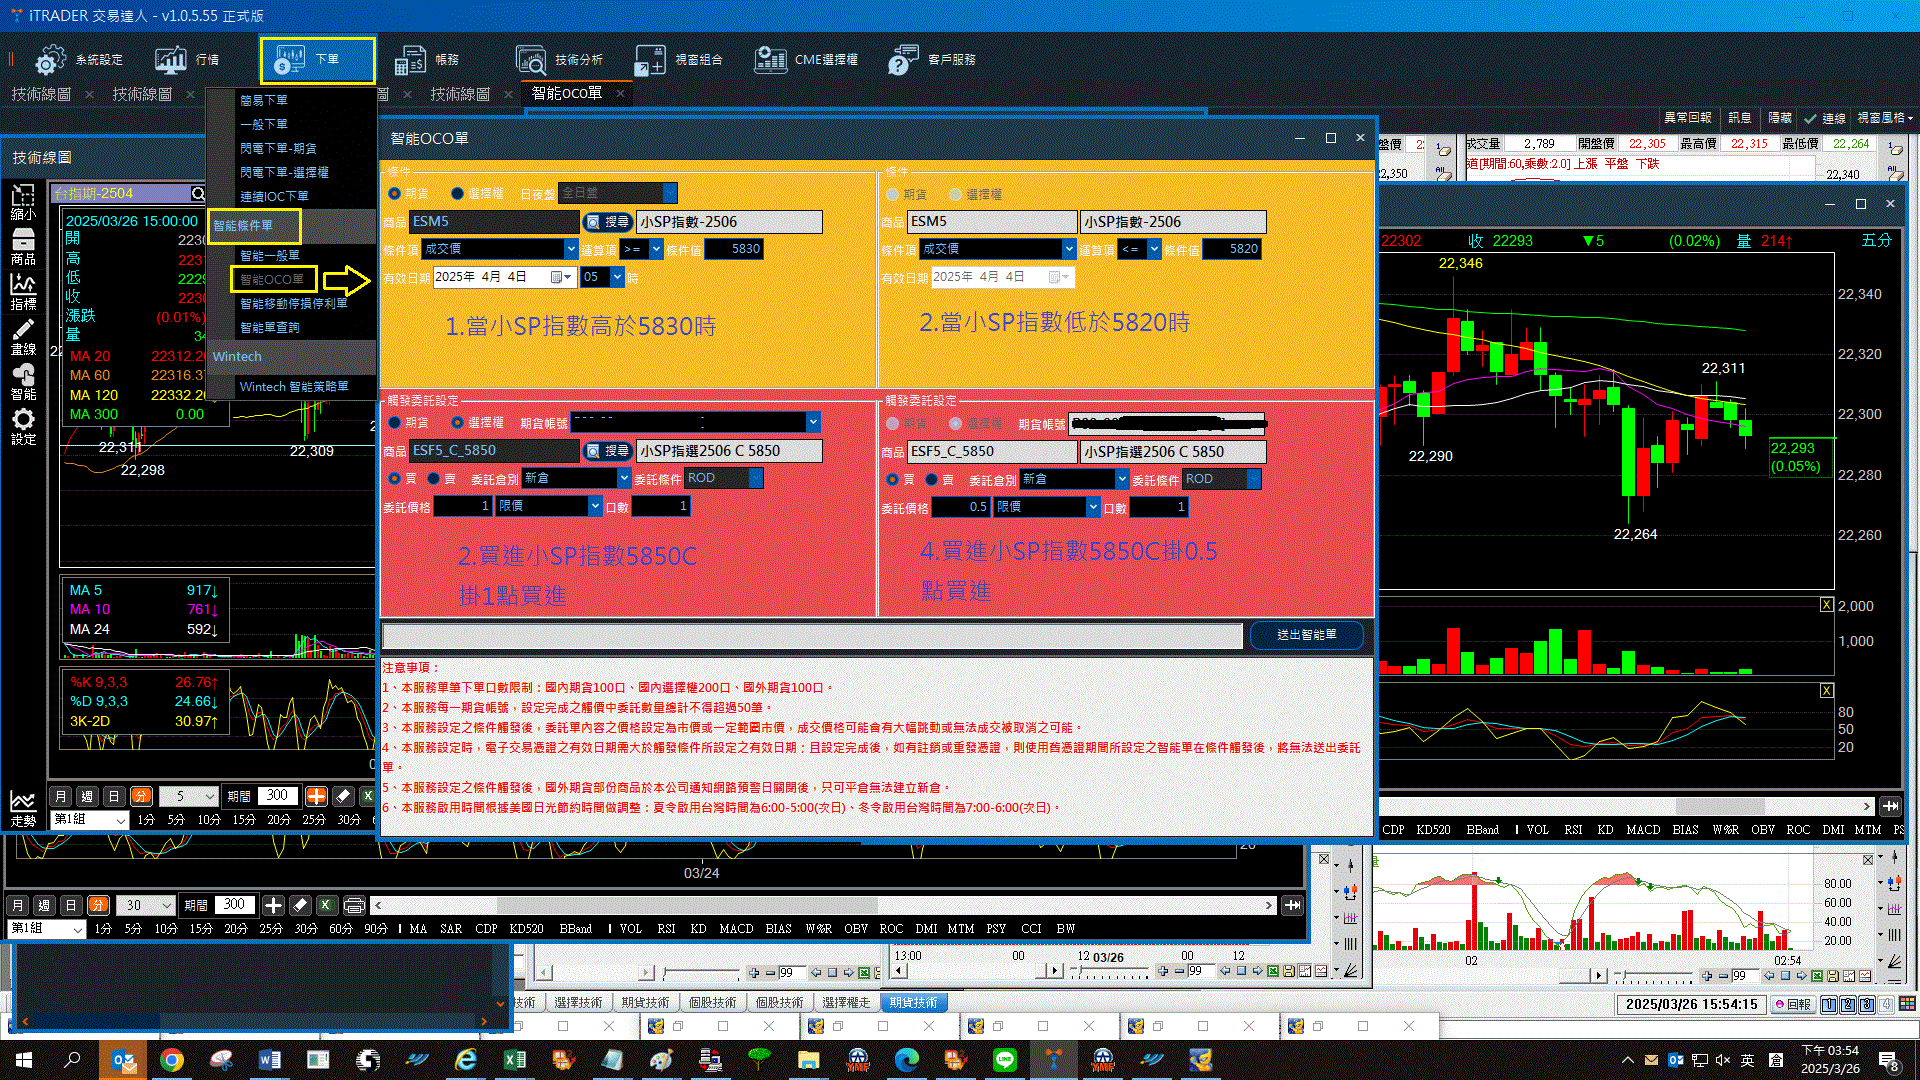Open the CME選擇權 icon
Screen dimensions: 1920x1080
pos(770,60)
